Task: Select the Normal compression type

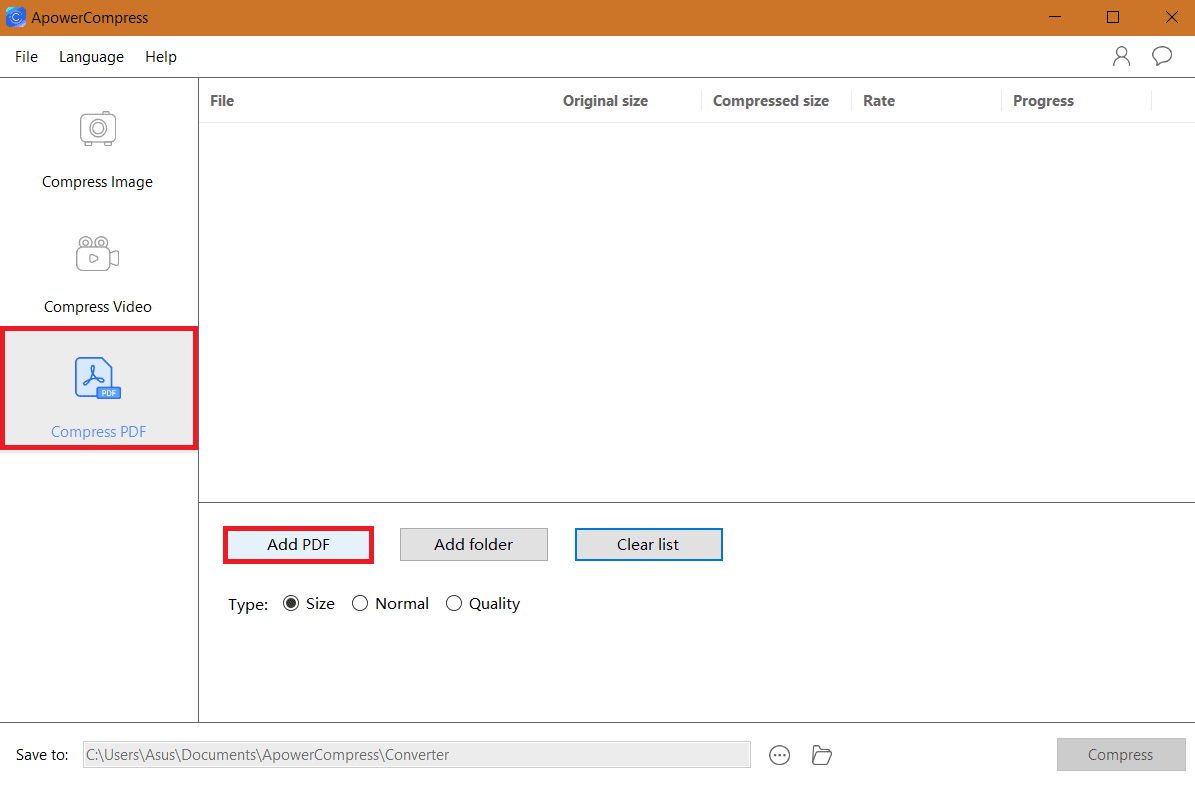Action: [360, 603]
